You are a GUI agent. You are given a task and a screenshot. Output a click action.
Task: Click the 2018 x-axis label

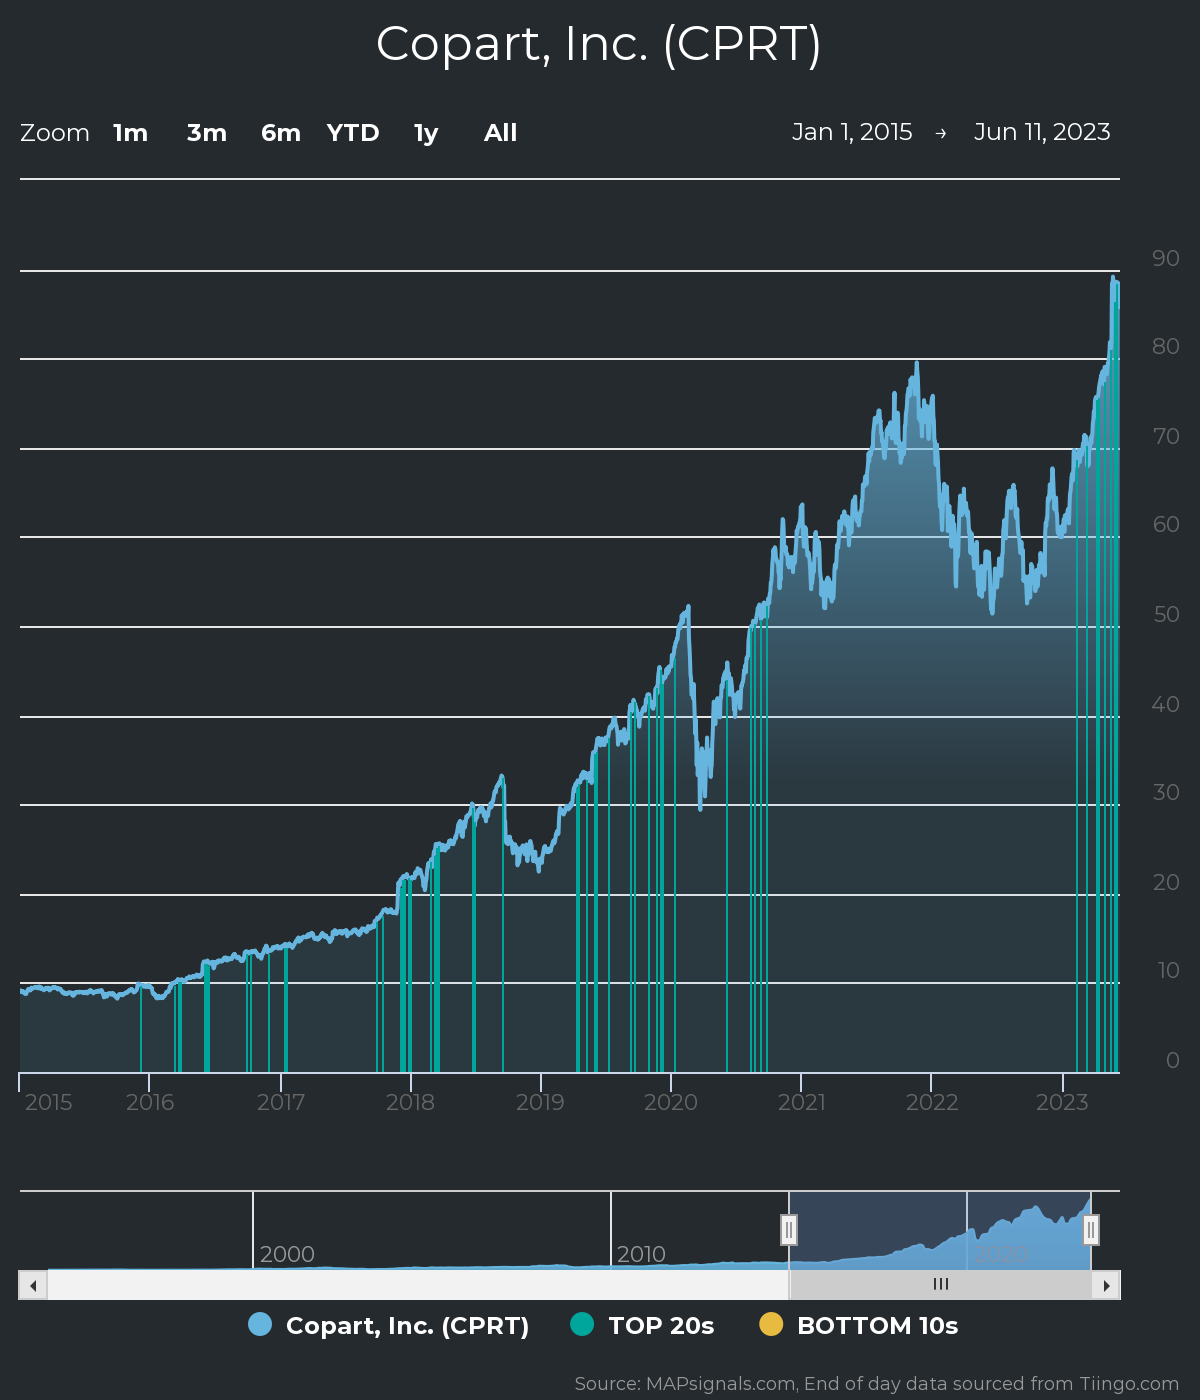pyautogui.click(x=410, y=1102)
